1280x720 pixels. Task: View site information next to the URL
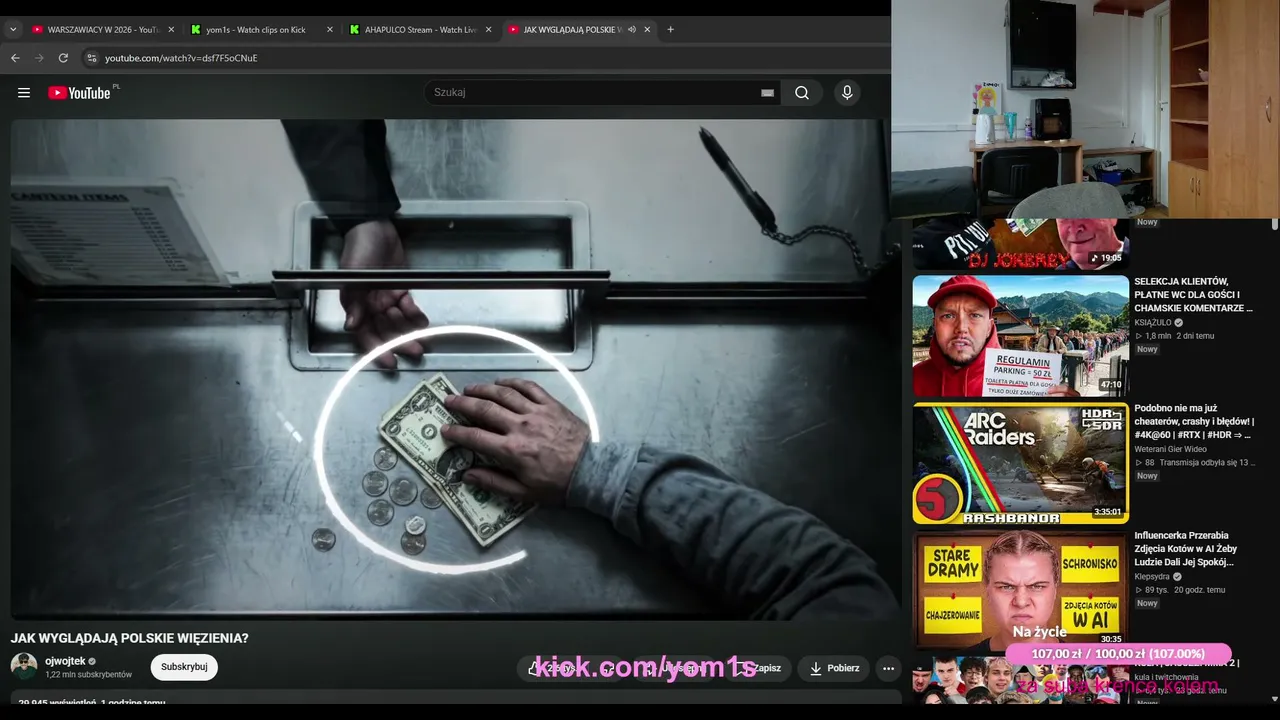[x=92, y=58]
